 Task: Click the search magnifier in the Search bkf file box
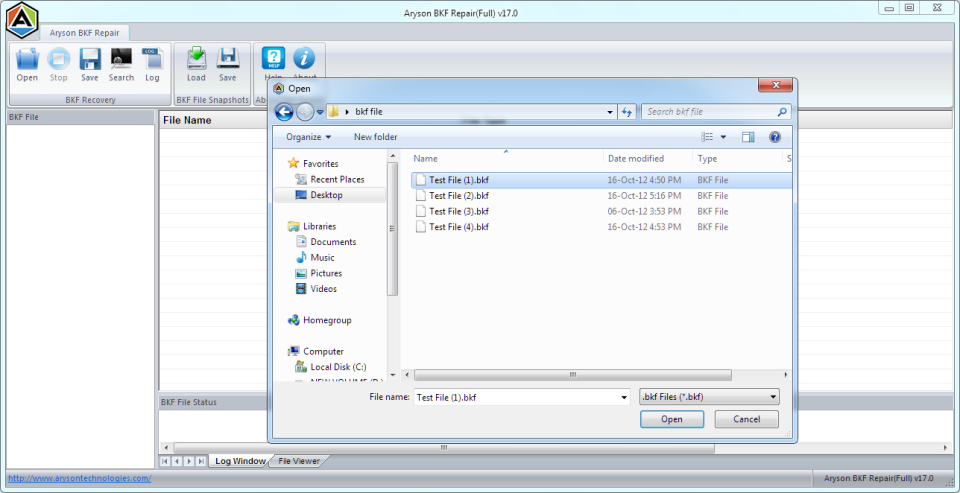click(x=782, y=112)
